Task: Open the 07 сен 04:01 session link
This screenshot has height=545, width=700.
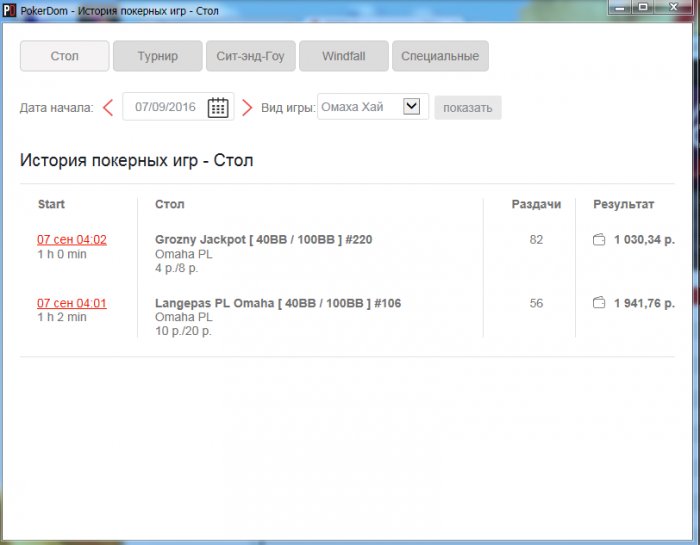Action: 72,303
